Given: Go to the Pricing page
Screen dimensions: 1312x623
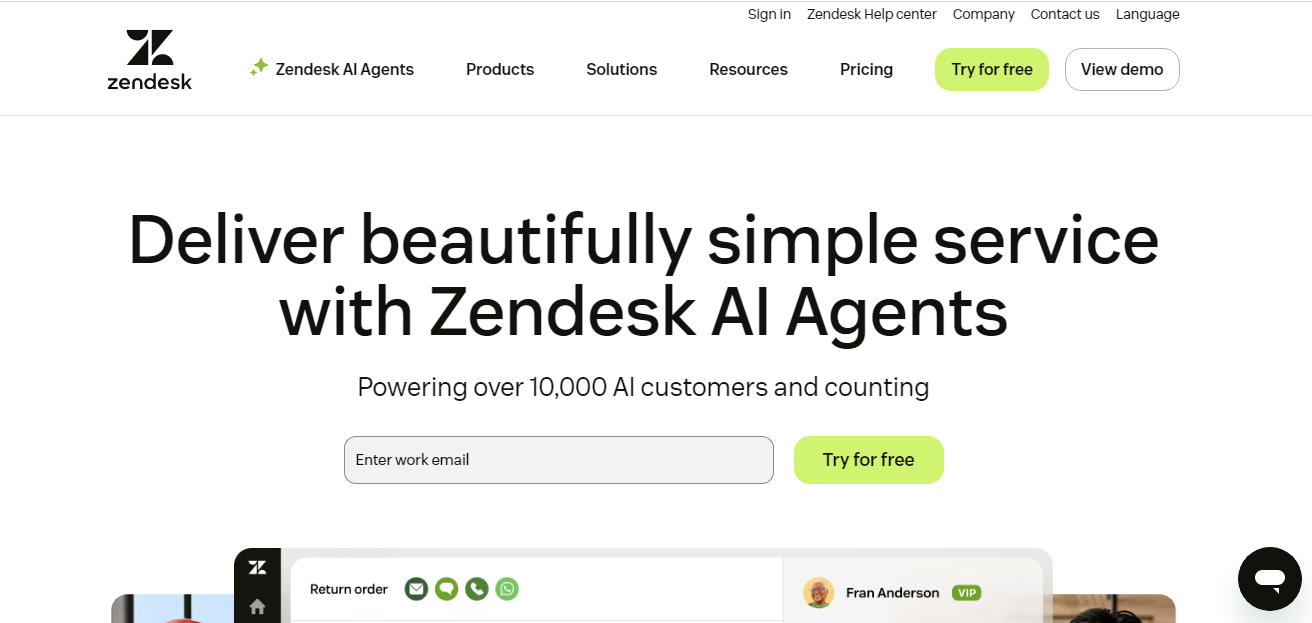Looking at the screenshot, I should click(x=866, y=70).
